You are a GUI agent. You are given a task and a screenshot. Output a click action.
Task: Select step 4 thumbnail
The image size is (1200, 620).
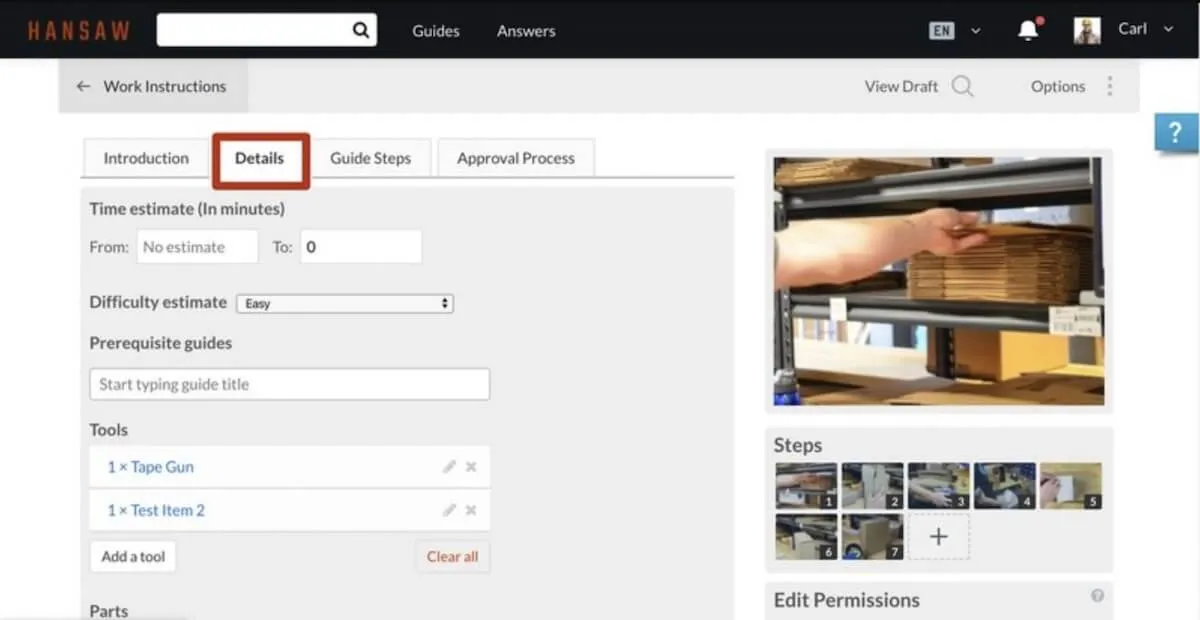tap(1005, 486)
